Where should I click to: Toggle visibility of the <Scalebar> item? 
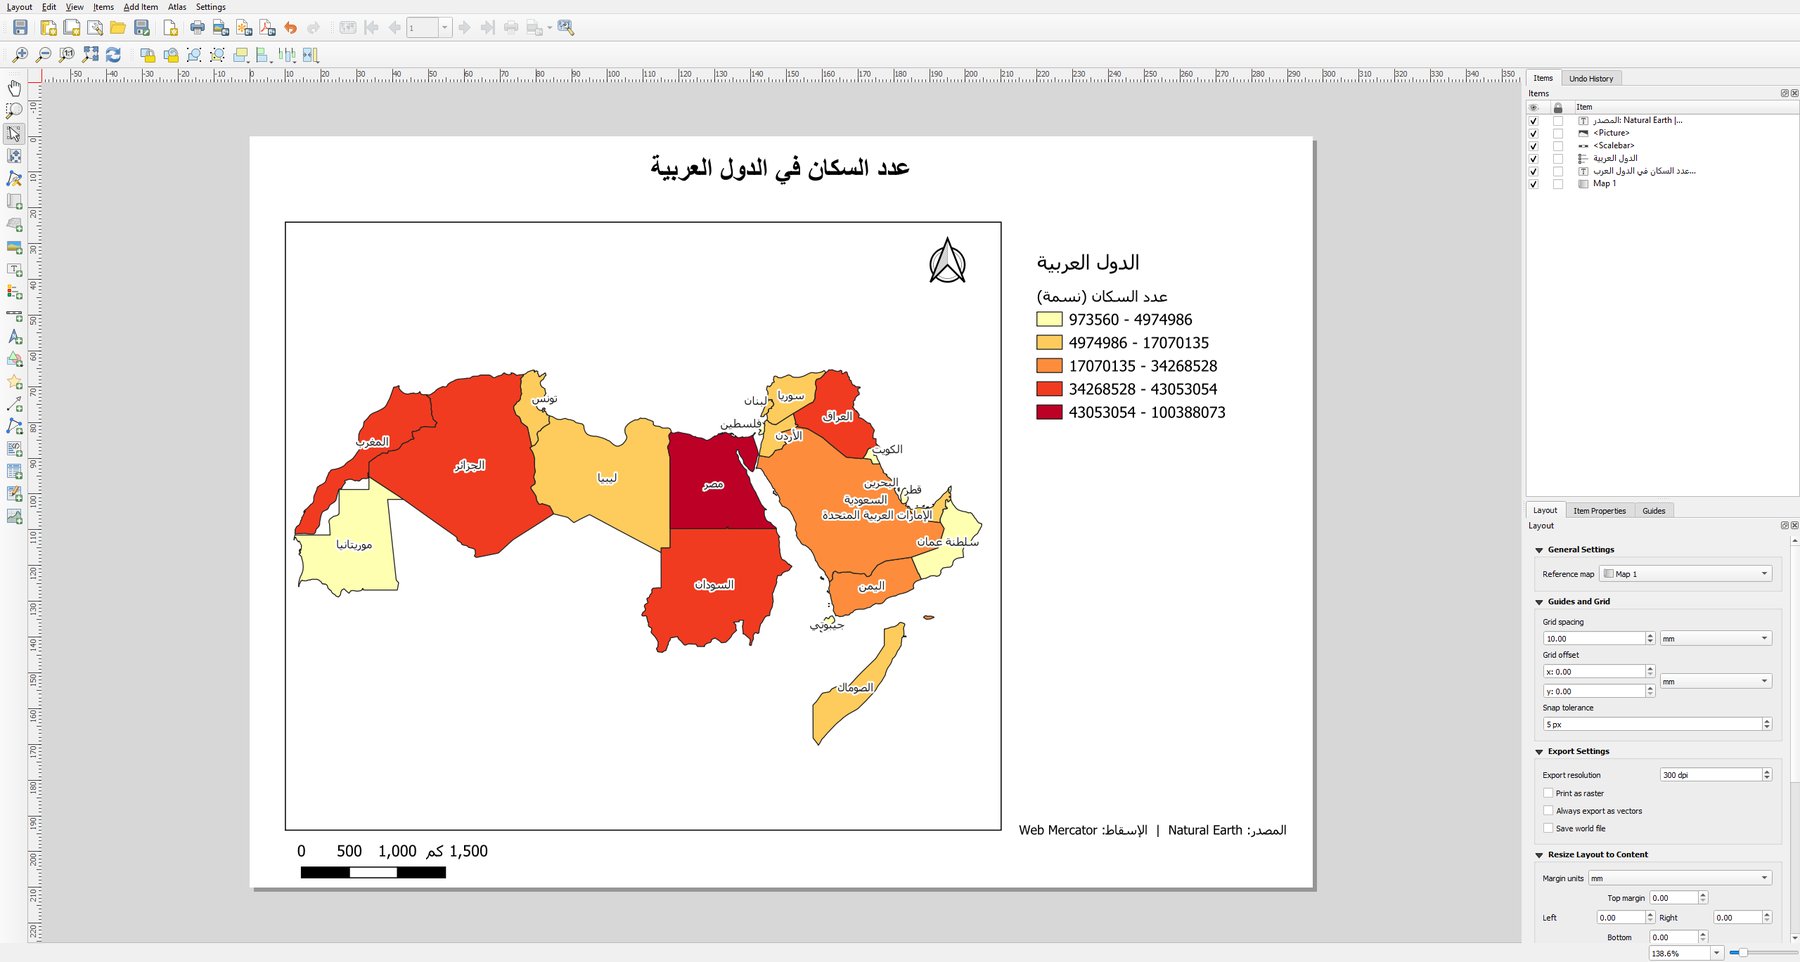1533,146
